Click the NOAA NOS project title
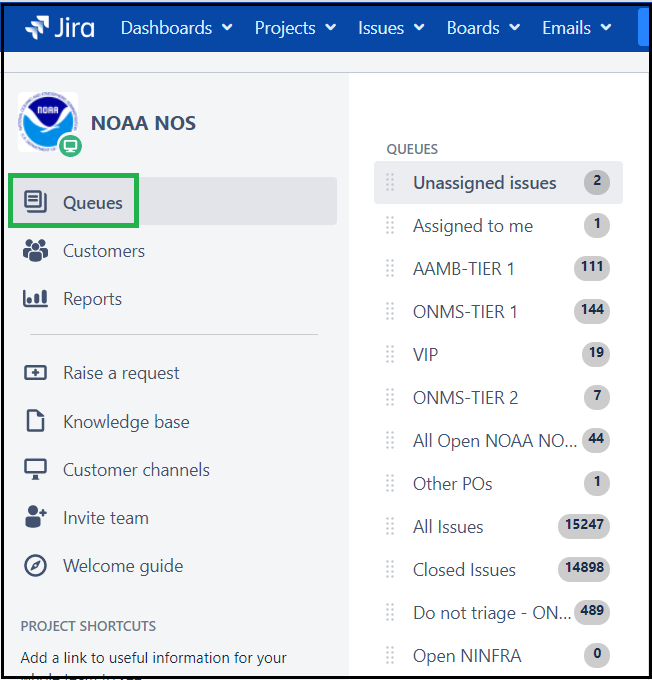 [143, 123]
